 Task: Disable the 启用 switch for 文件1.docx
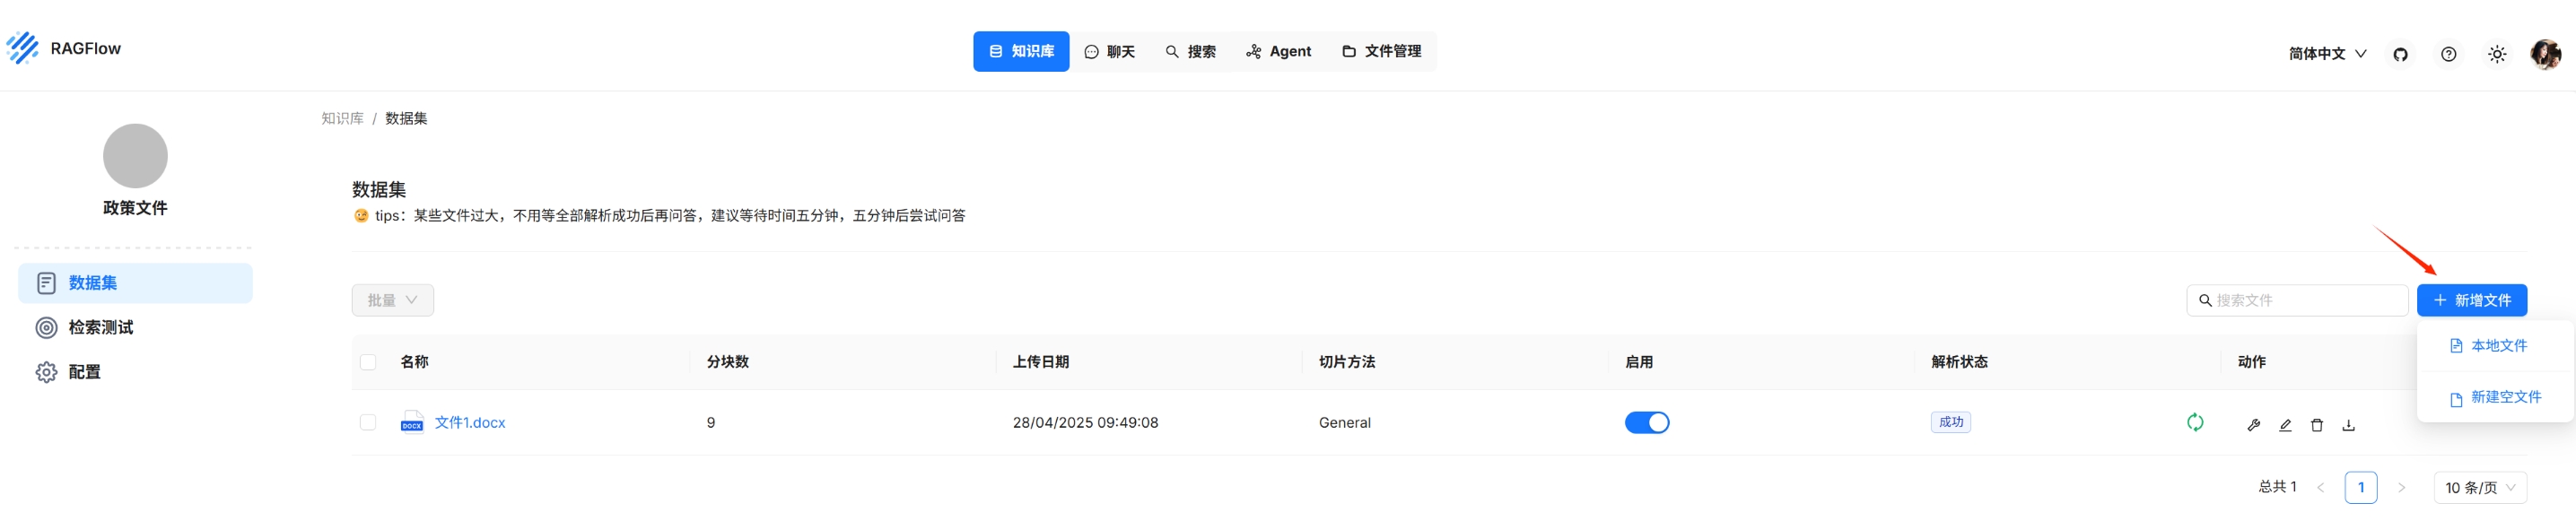pyautogui.click(x=1646, y=423)
